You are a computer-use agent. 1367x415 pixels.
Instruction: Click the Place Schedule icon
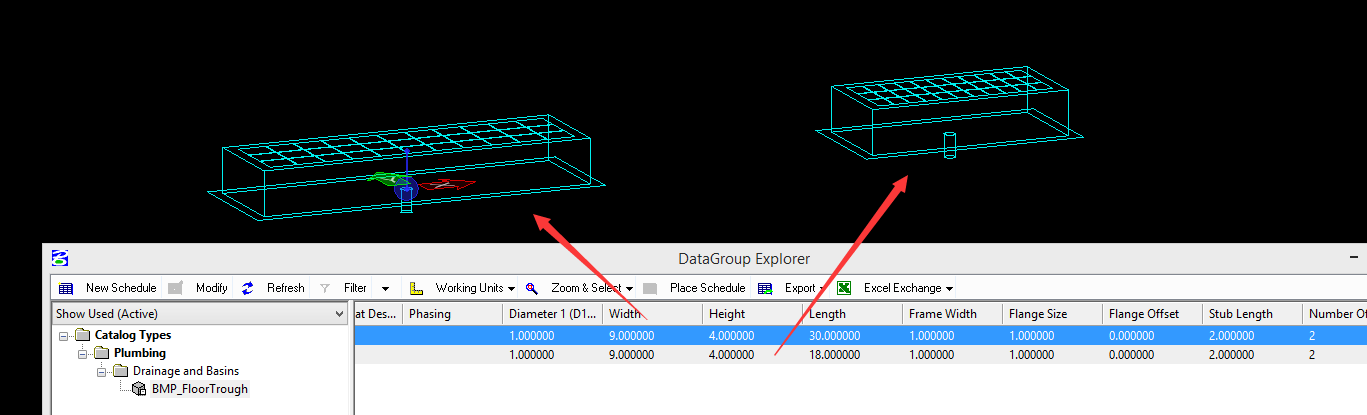pos(650,288)
